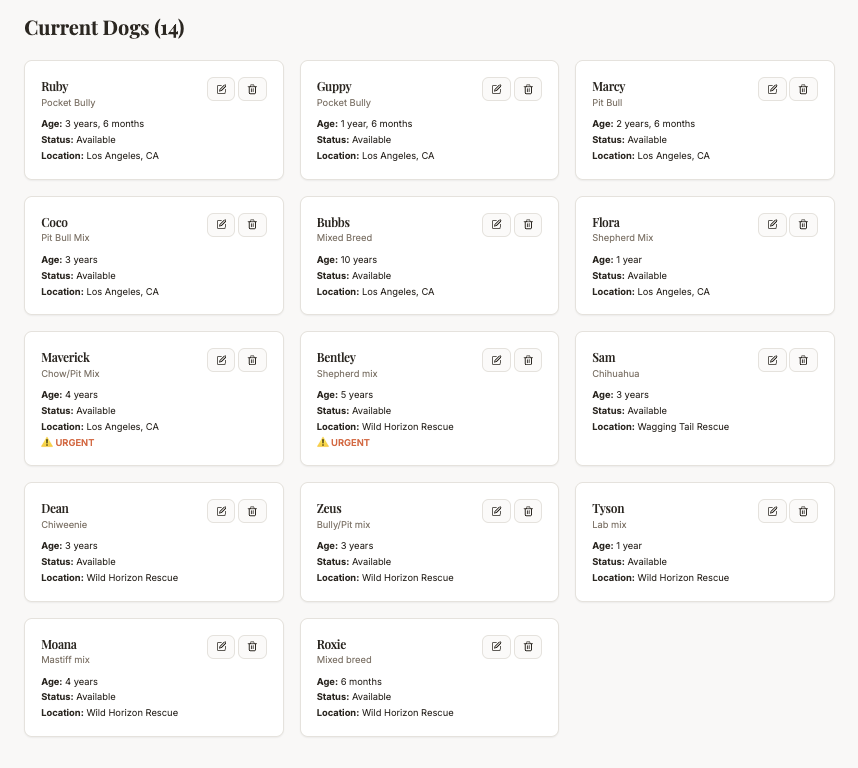Click the URGENT label on Bentley's card
The image size is (858, 768).
343,443
